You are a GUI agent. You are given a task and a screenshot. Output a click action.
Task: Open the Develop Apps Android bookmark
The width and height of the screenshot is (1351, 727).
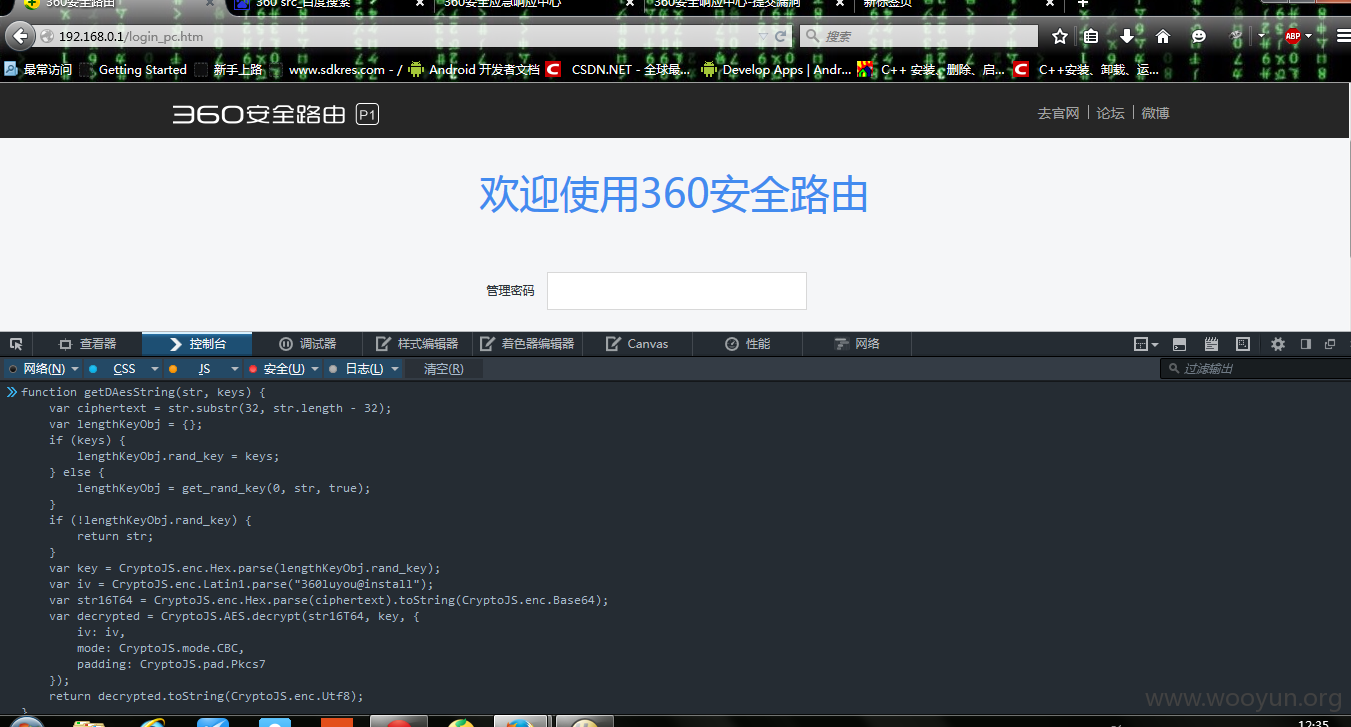[x=777, y=70]
